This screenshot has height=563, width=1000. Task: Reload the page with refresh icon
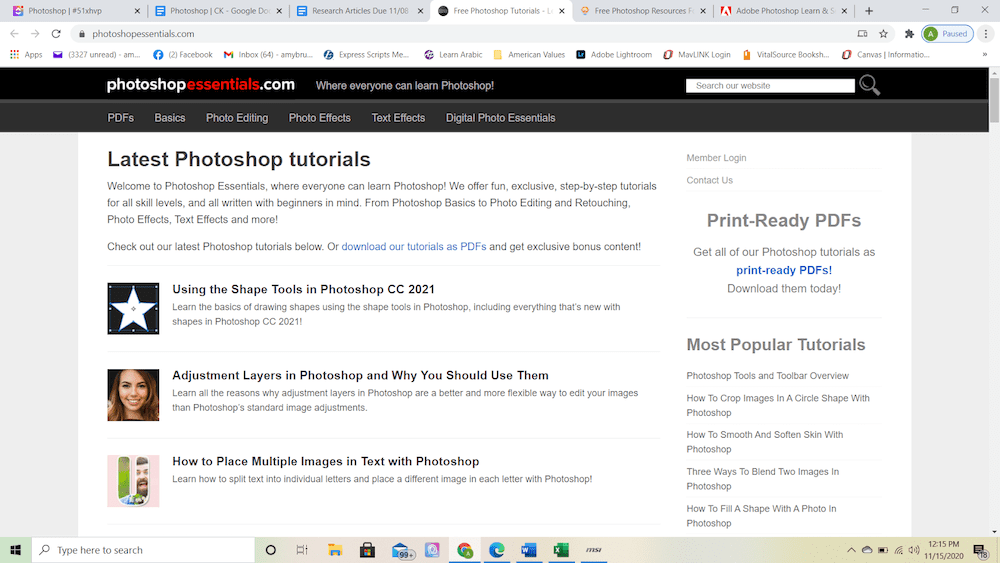(56, 34)
